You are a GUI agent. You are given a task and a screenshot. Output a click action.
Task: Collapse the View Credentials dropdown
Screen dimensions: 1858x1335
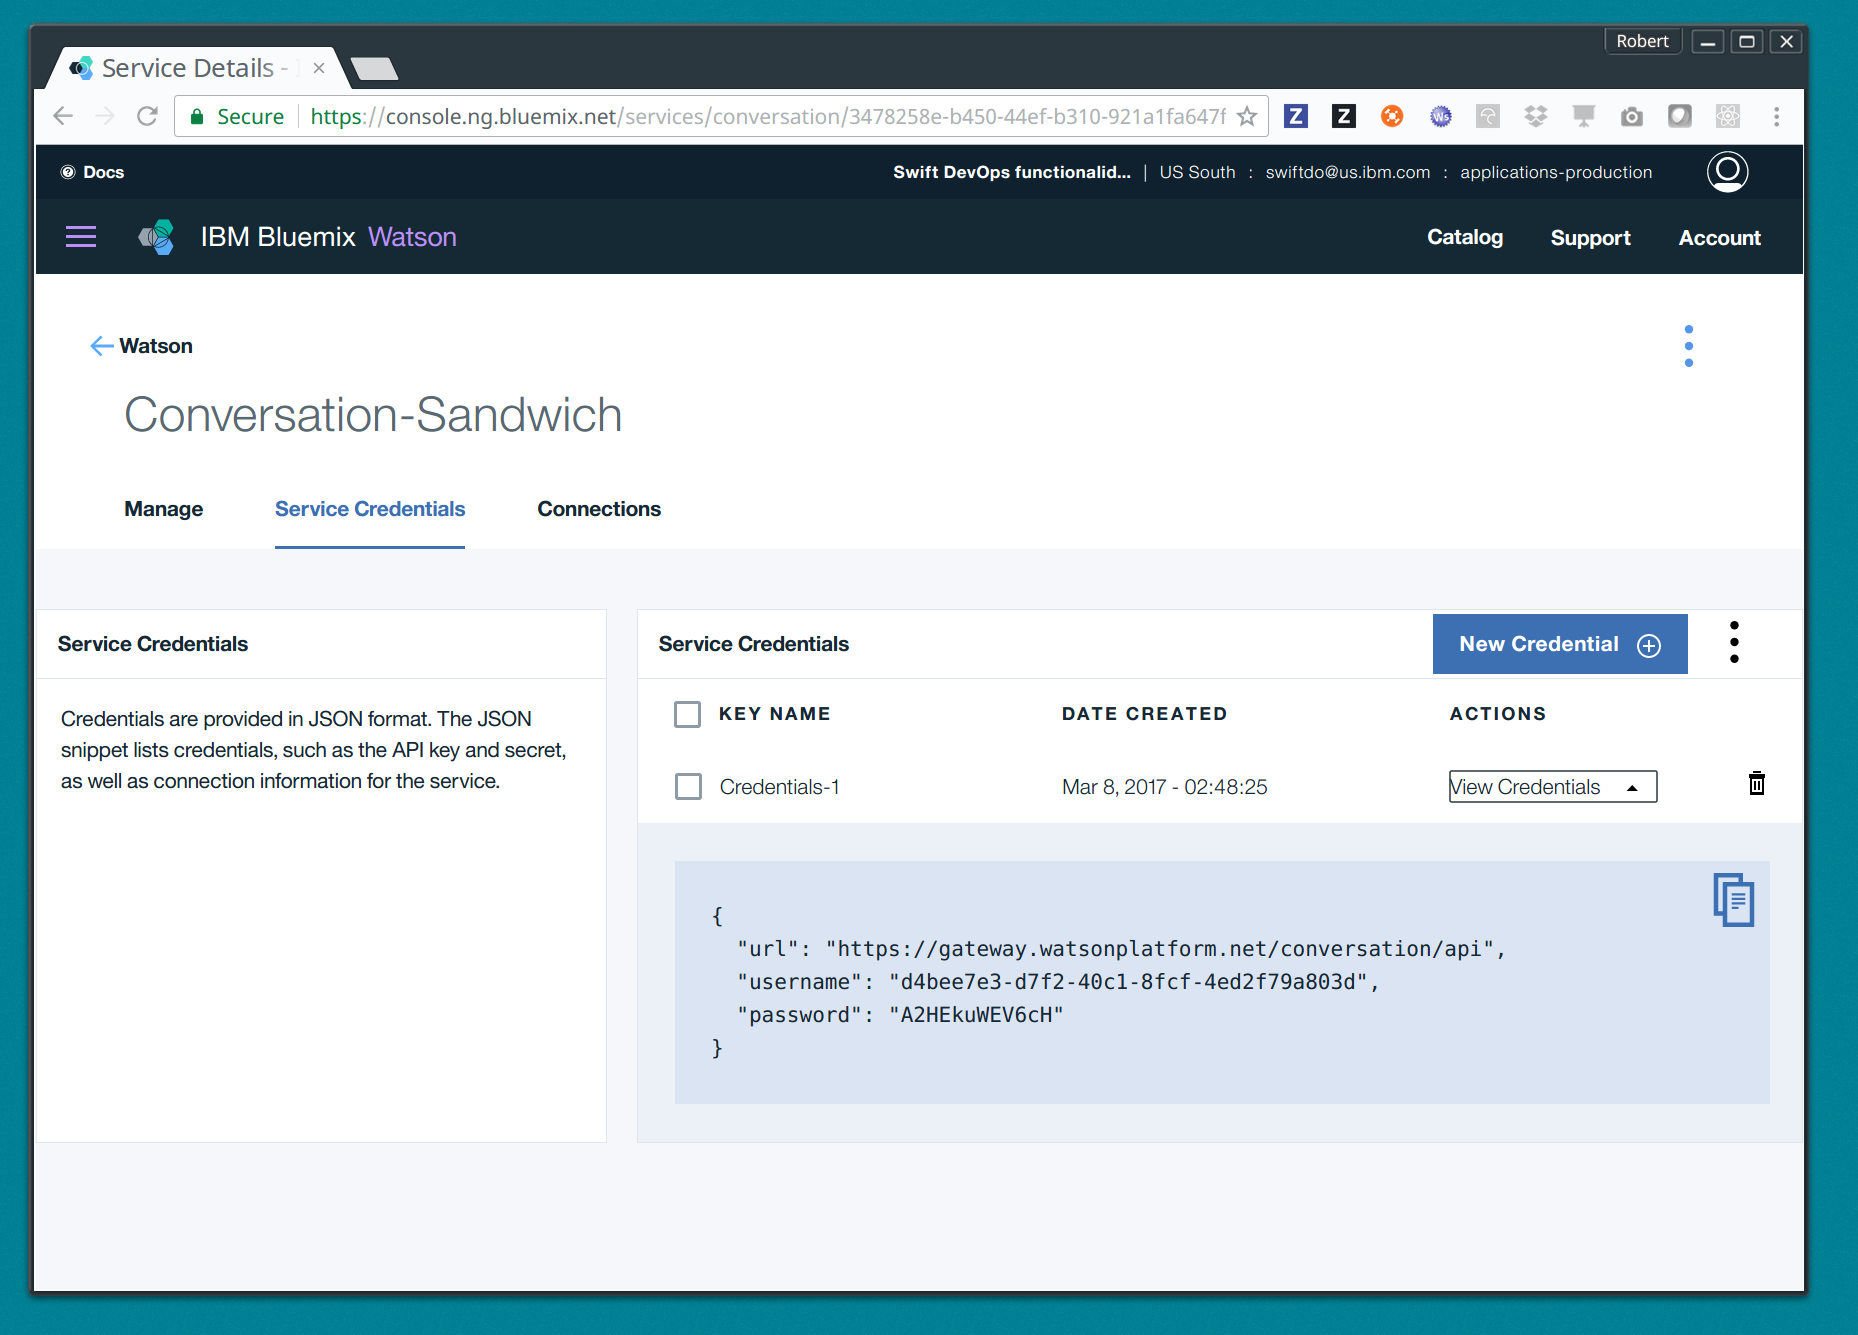[1553, 787]
